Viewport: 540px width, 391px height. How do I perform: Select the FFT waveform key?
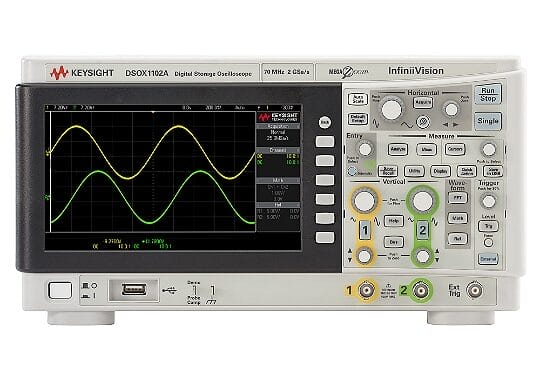[458, 198]
